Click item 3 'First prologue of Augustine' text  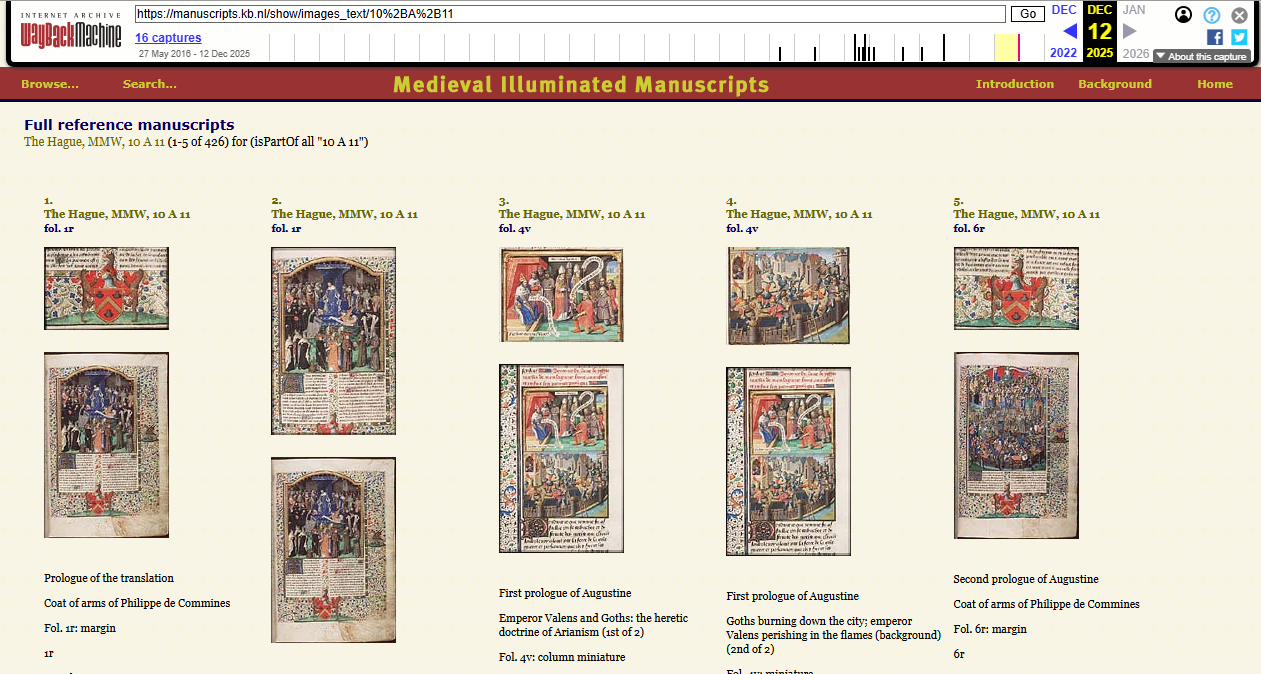click(x=565, y=593)
